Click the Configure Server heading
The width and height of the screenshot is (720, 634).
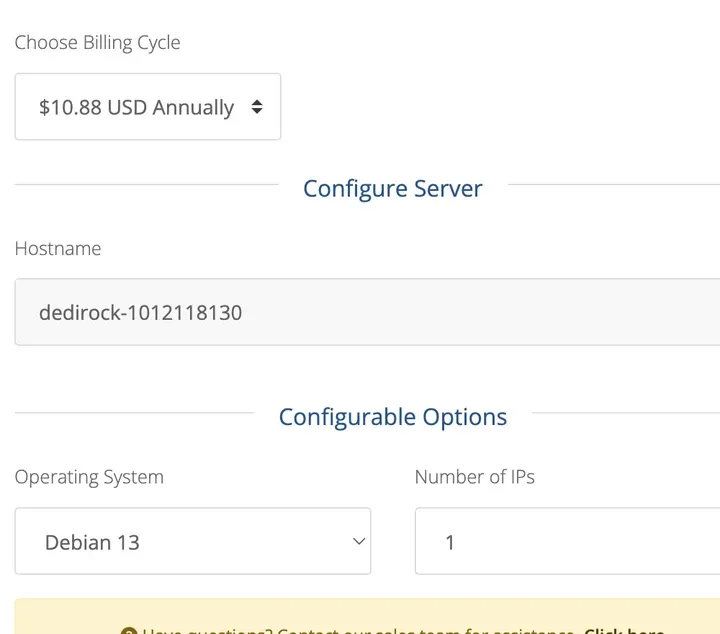[393, 189]
